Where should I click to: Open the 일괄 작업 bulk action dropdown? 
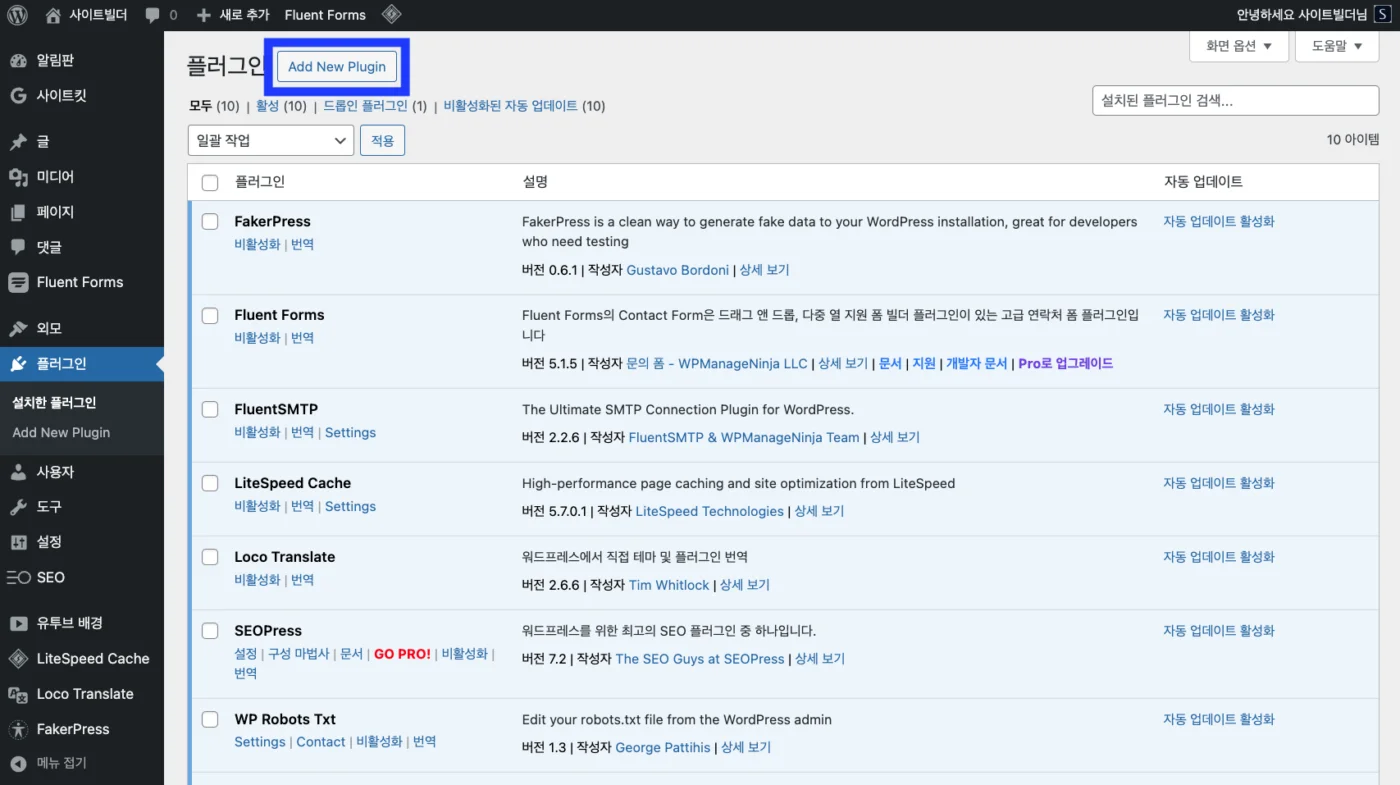271,141
